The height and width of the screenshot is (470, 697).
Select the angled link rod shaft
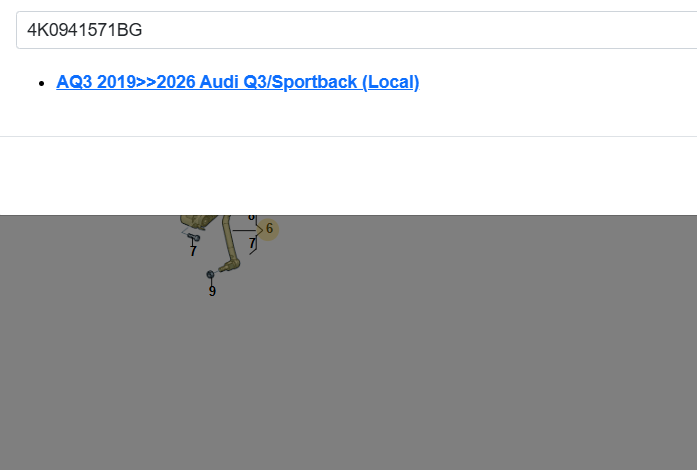click(229, 238)
